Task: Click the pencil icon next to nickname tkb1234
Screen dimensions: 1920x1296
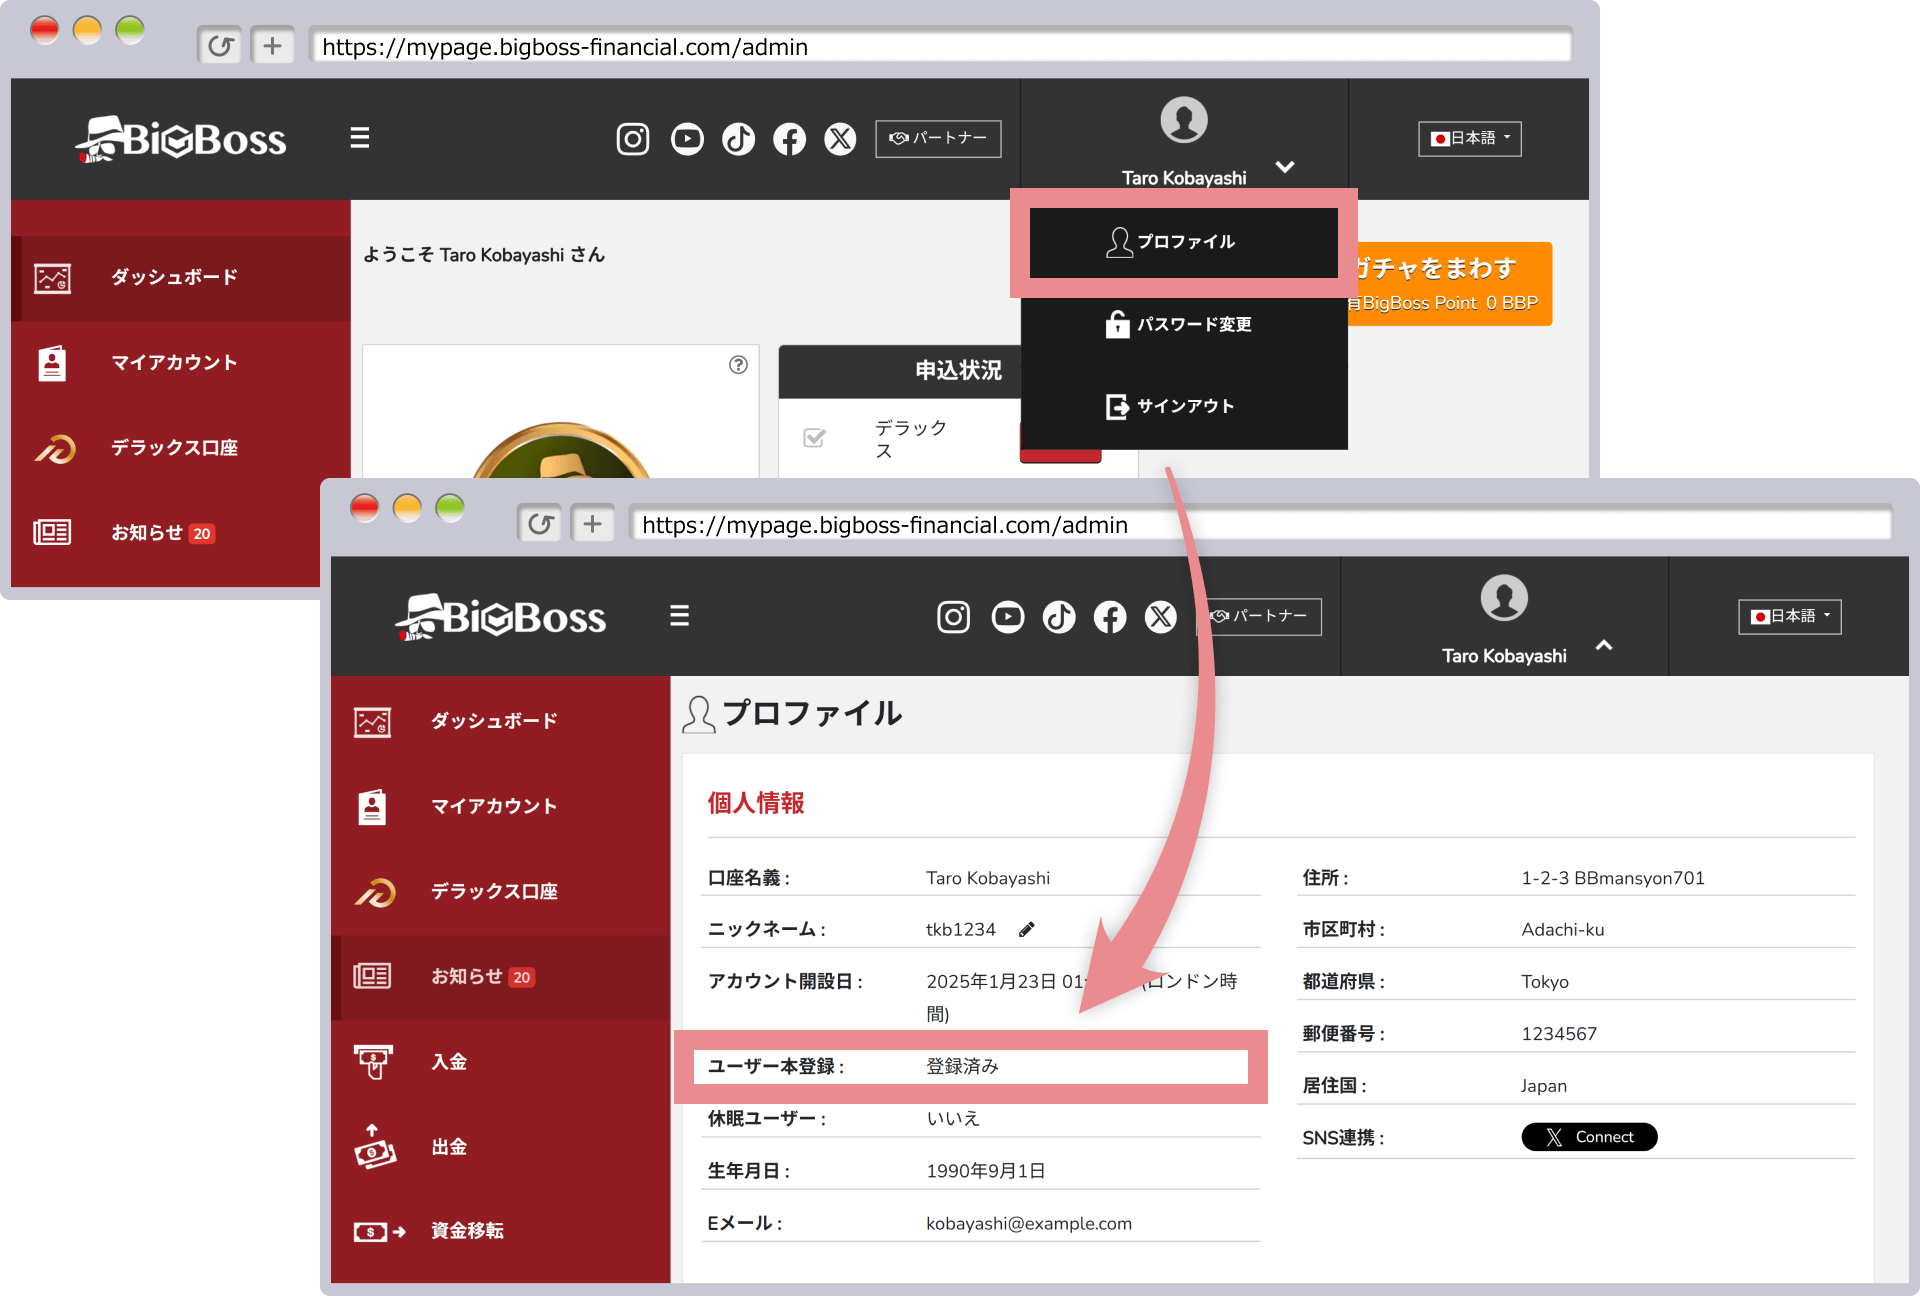Action: pos(1026,930)
